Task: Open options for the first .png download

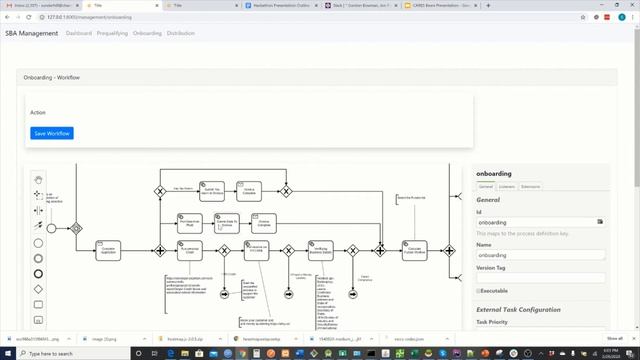Action: coord(69,339)
